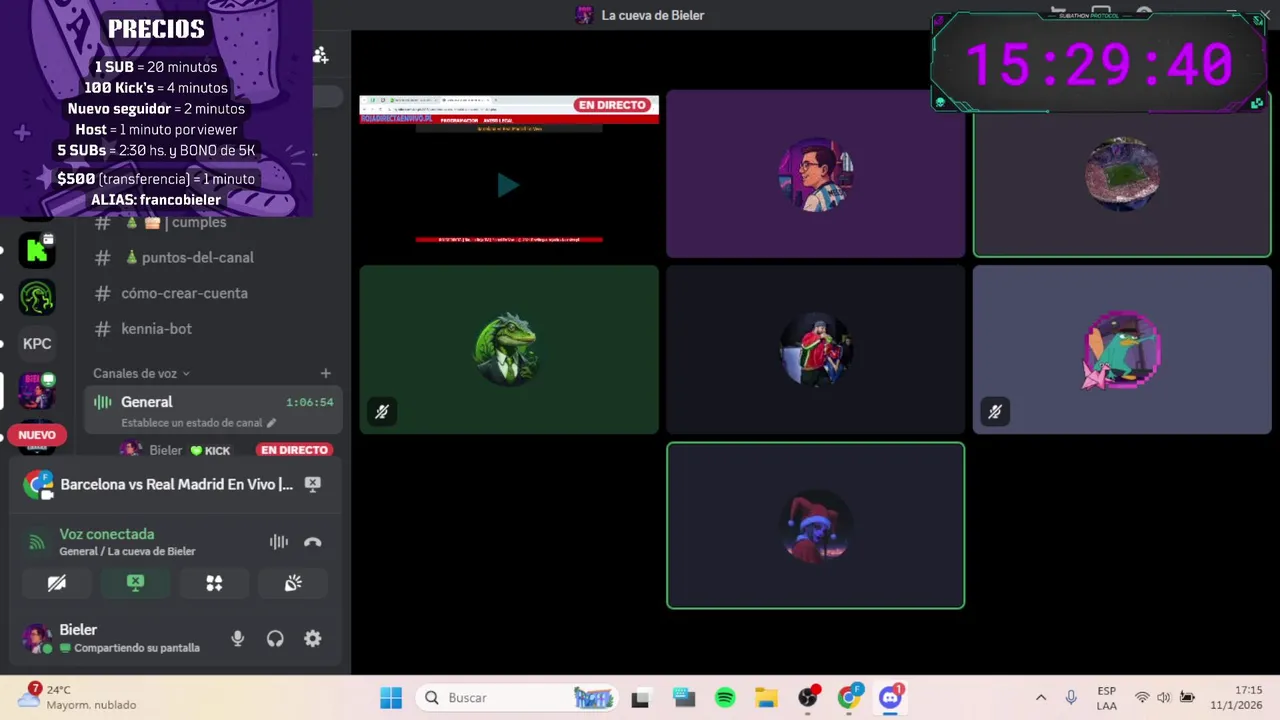Open the KPC server in sidebar
Image resolution: width=1280 pixels, height=720 pixels.
pyautogui.click(x=37, y=343)
